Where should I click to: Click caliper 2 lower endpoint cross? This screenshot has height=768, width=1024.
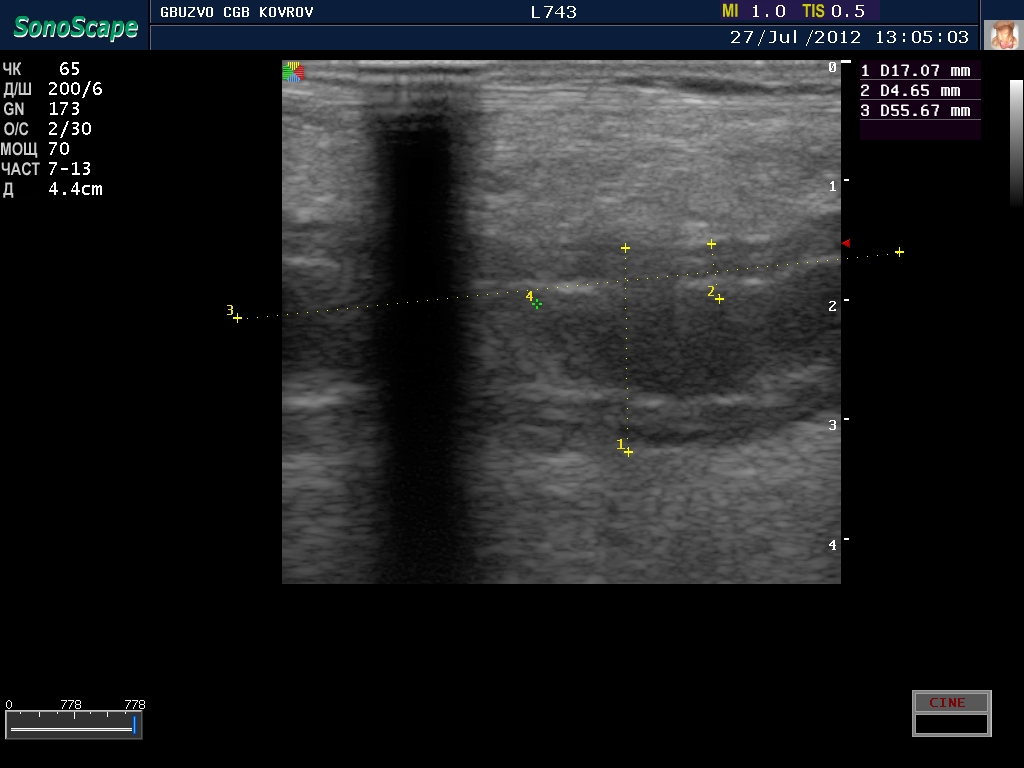click(x=719, y=298)
